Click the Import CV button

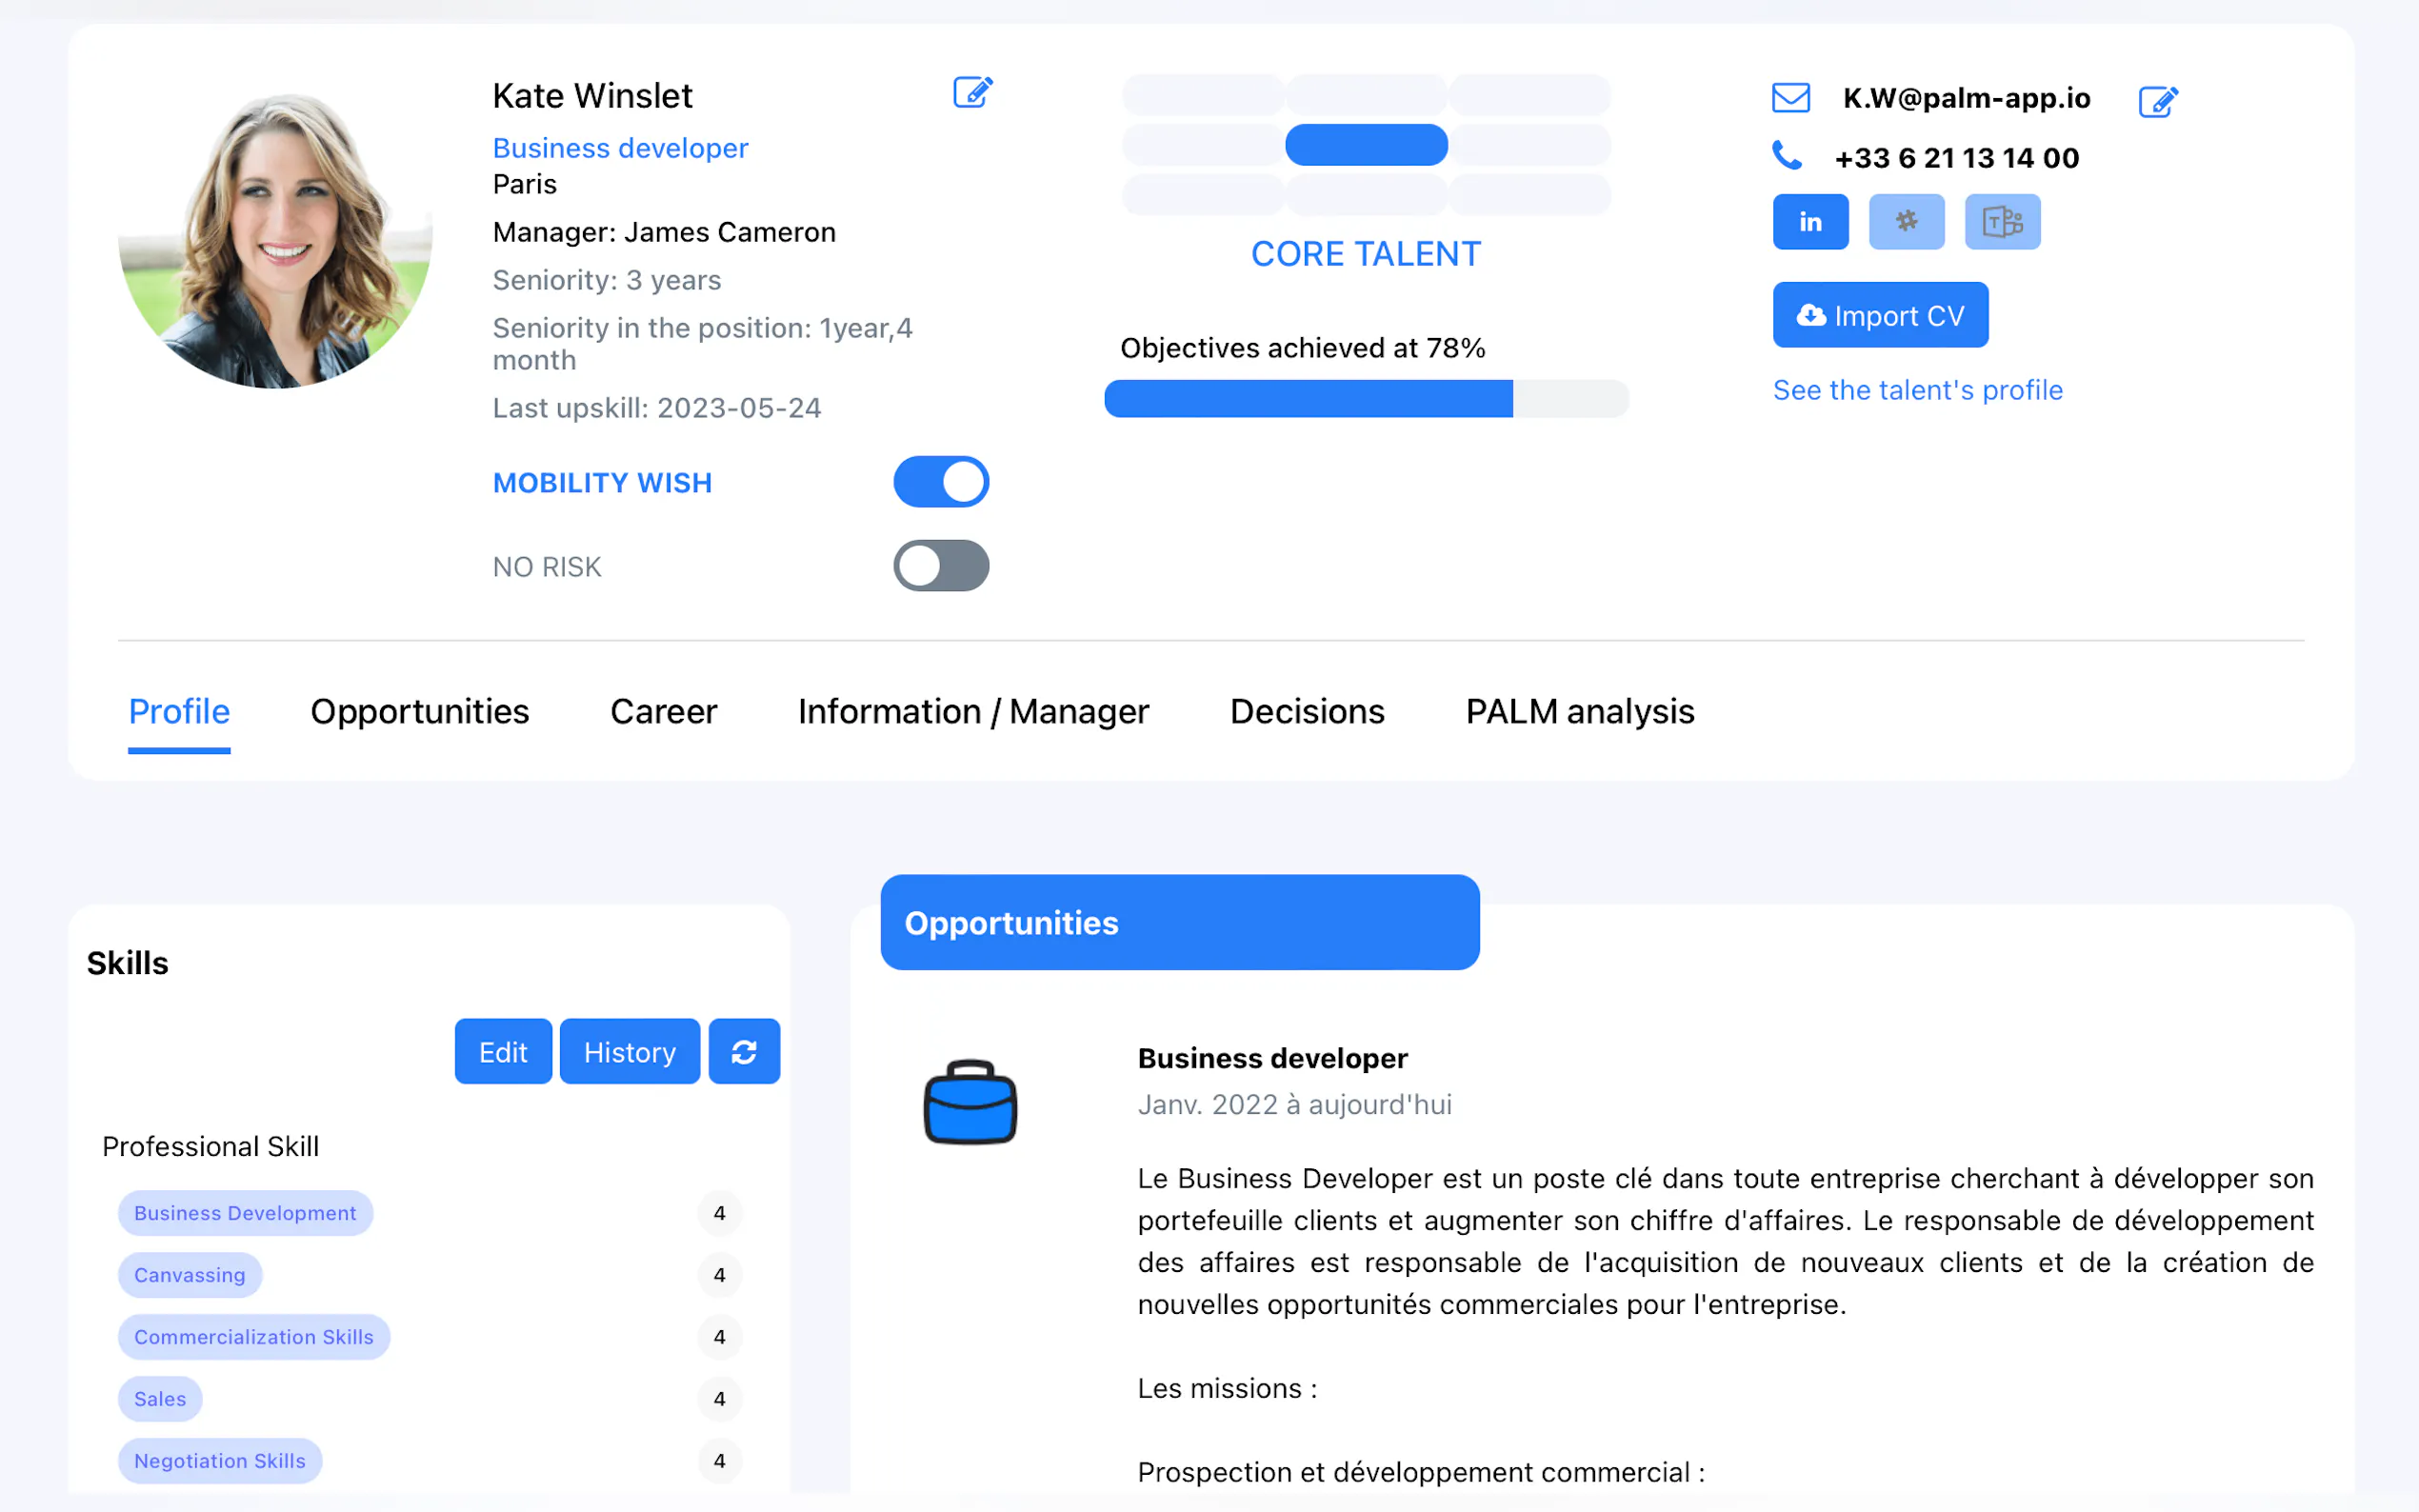(x=1879, y=316)
